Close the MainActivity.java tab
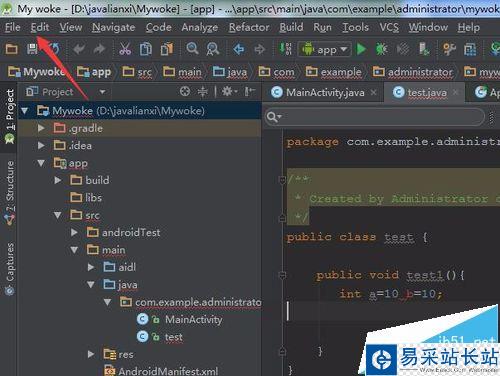500x376 pixels. 374,92
